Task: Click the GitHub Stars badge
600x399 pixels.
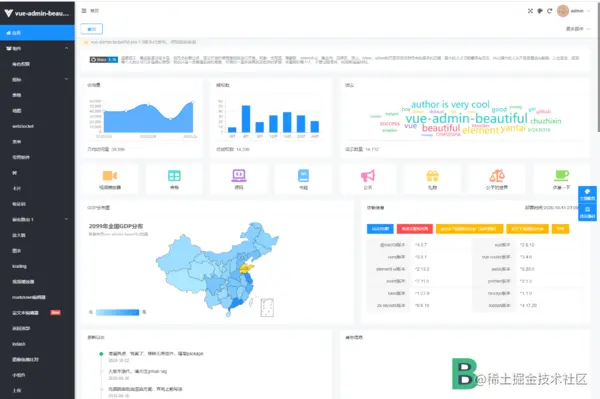Action: click(x=104, y=60)
